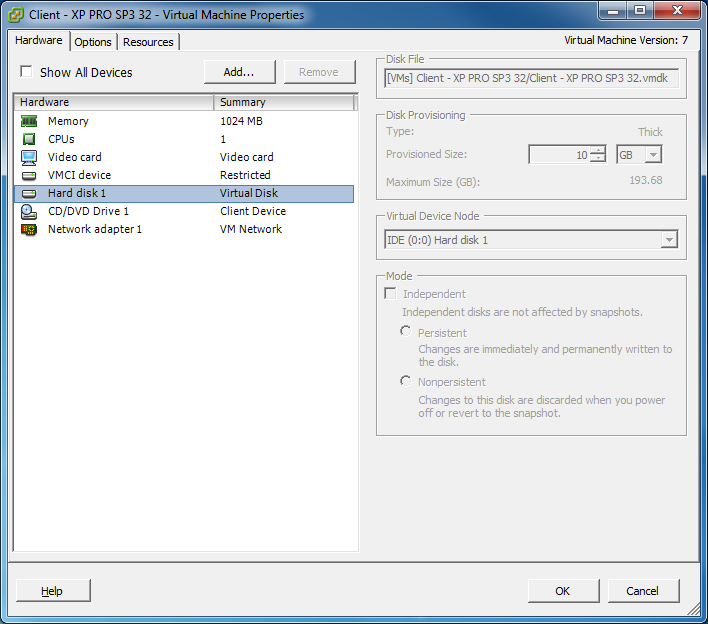Minimize the Virtual Machine Properties window
Viewport: 708px width, 624px height.
coord(613,11)
